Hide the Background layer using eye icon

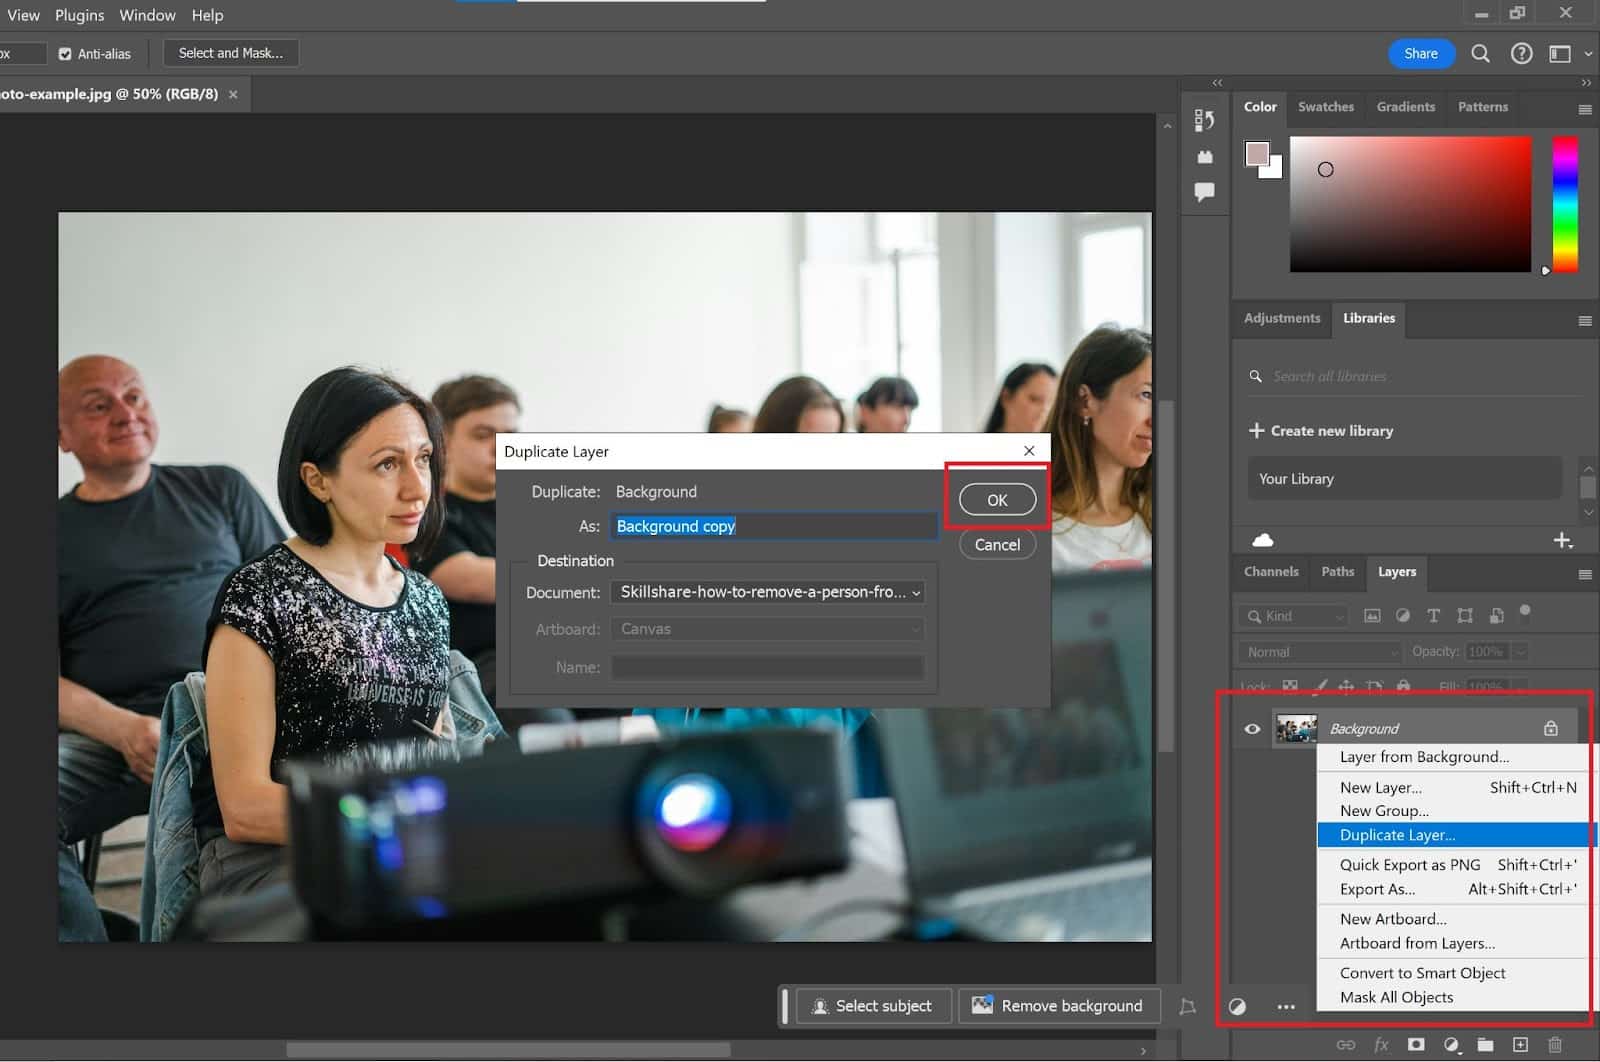click(x=1252, y=729)
